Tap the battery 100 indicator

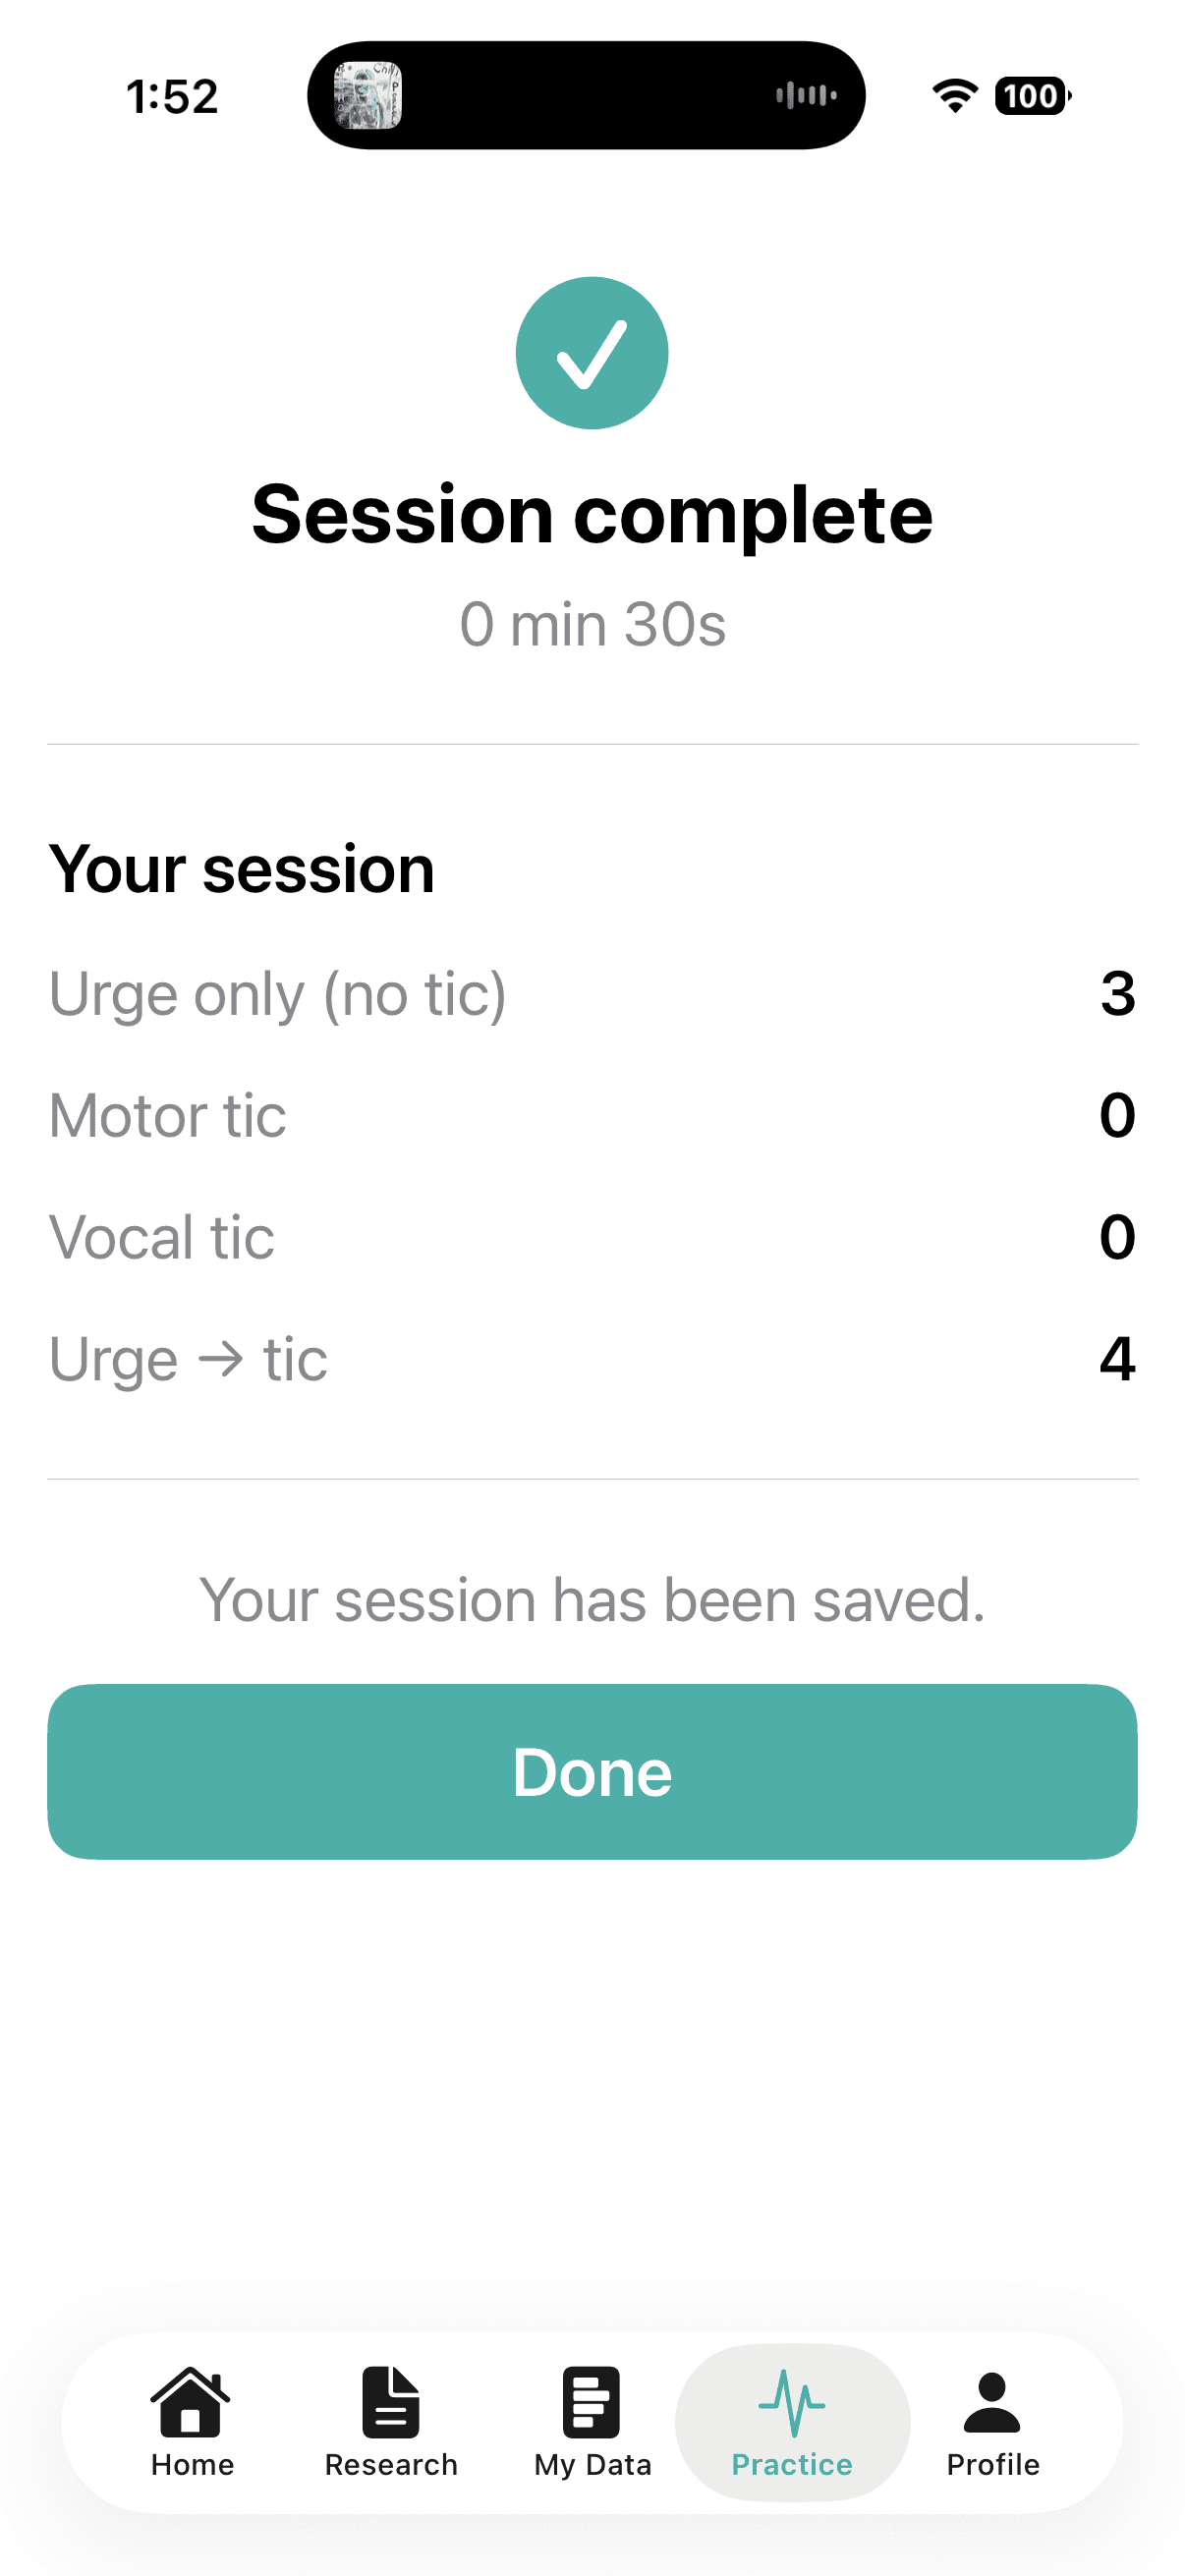(1032, 96)
